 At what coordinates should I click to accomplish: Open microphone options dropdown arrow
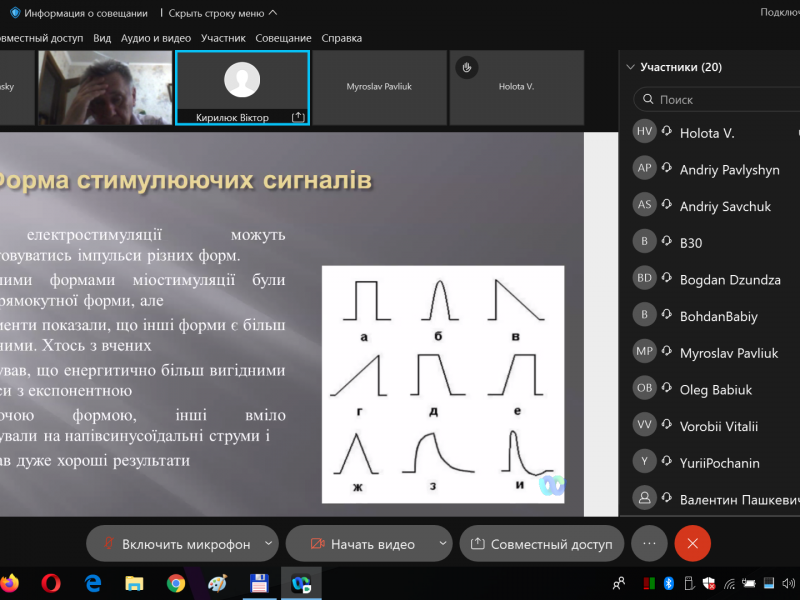pyautogui.click(x=268, y=543)
